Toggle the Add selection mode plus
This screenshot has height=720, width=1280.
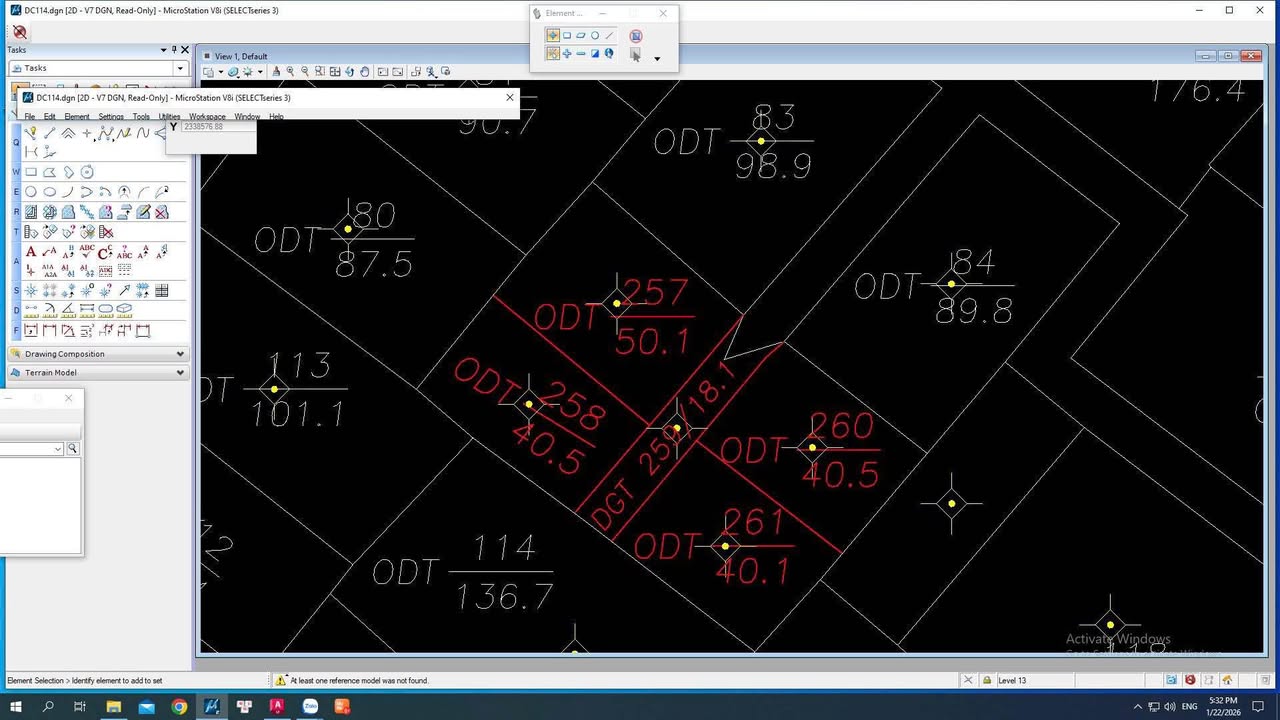click(x=567, y=54)
